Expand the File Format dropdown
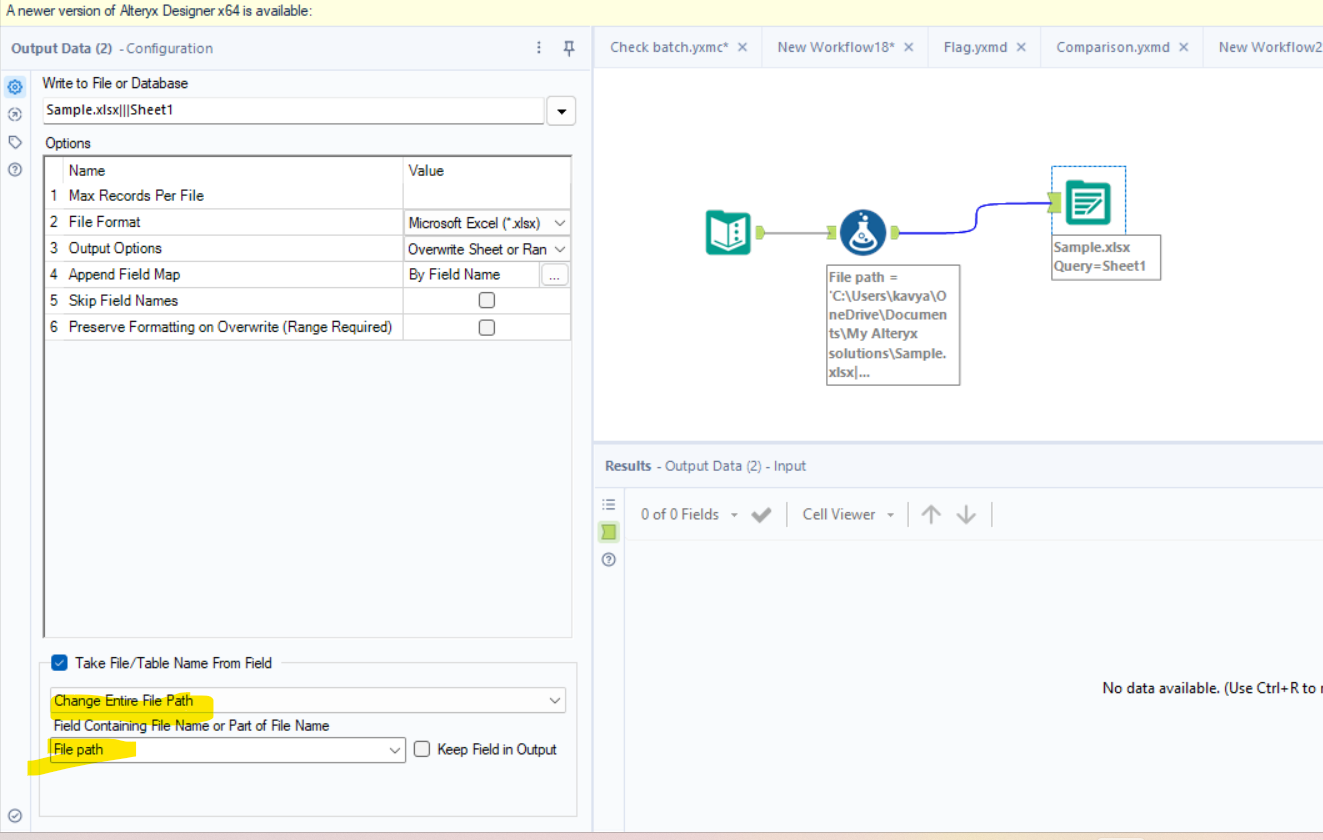This screenshot has width=1323, height=840. [x=559, y=223]
